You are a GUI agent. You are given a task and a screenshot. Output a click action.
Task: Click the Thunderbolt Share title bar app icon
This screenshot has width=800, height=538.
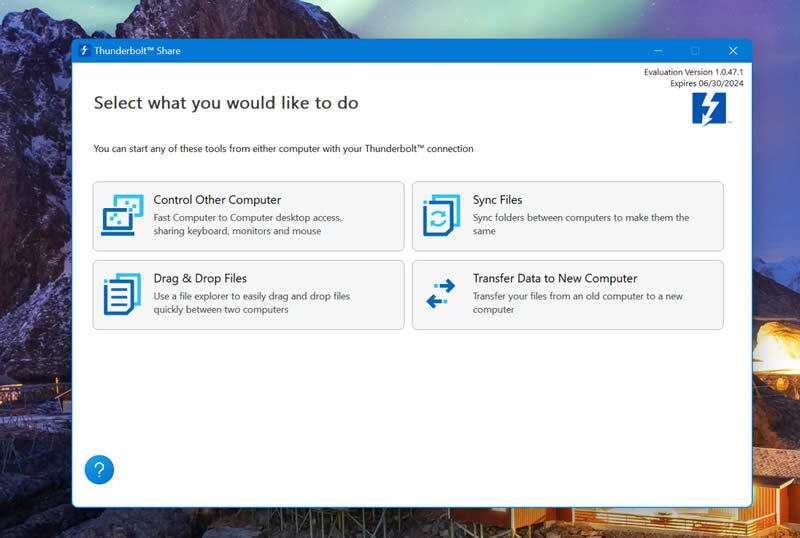[x=84, y=51]
